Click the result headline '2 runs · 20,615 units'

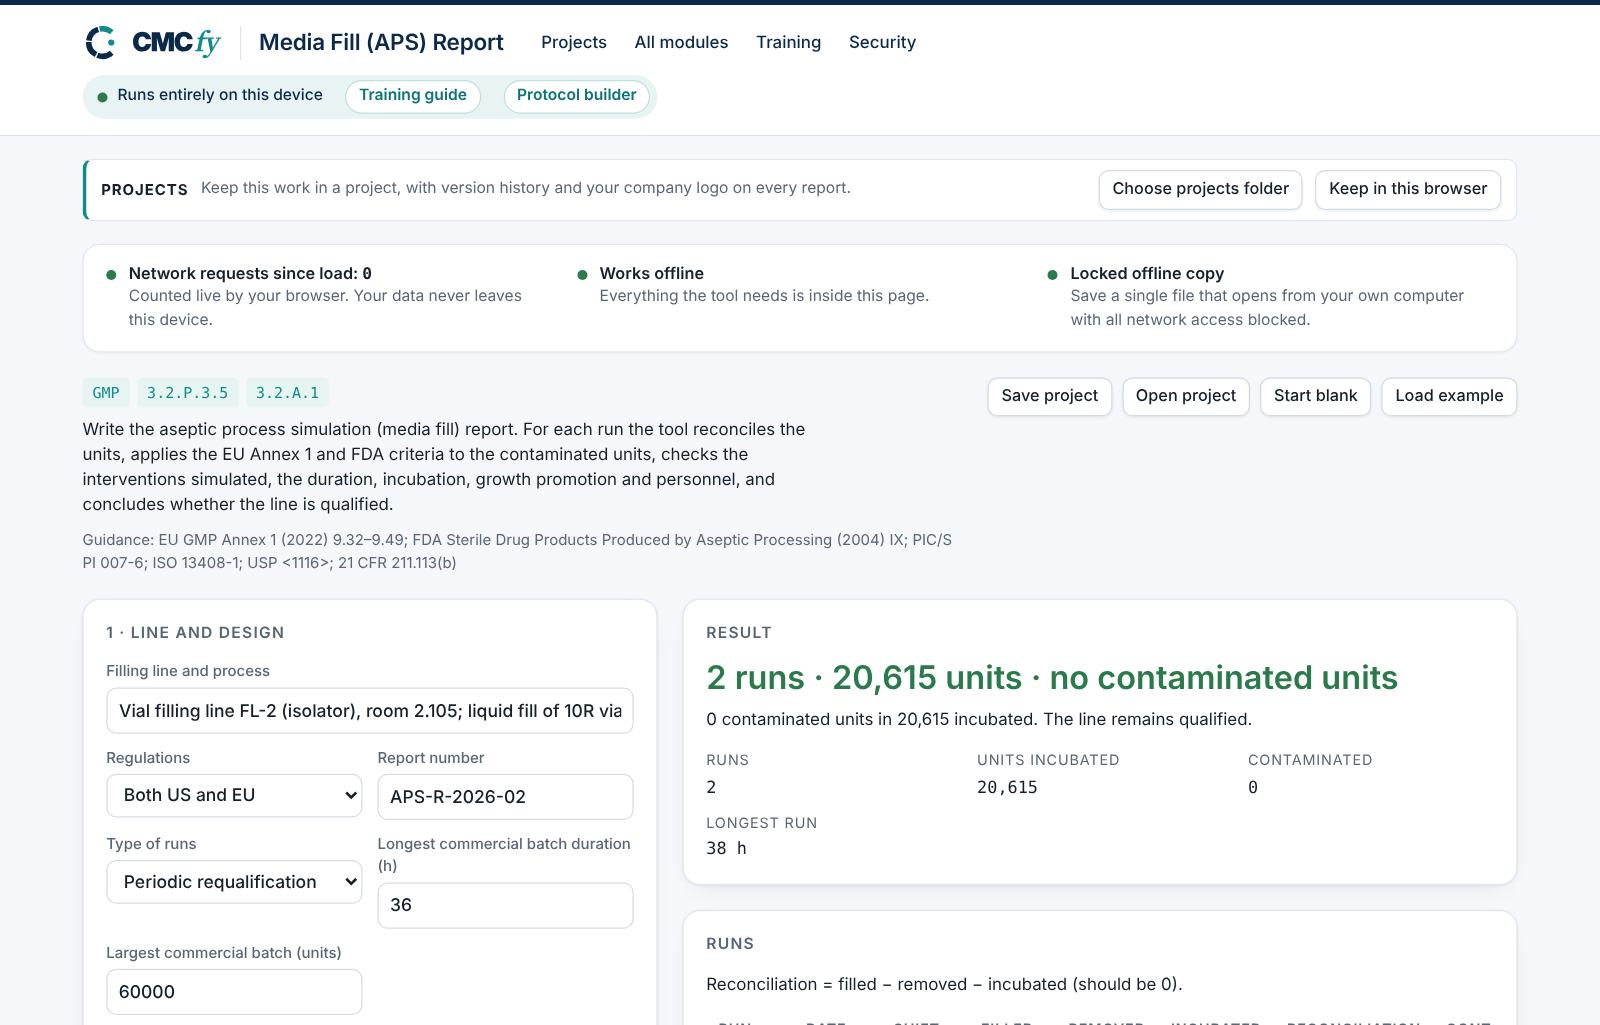(x=1052, y=678)
